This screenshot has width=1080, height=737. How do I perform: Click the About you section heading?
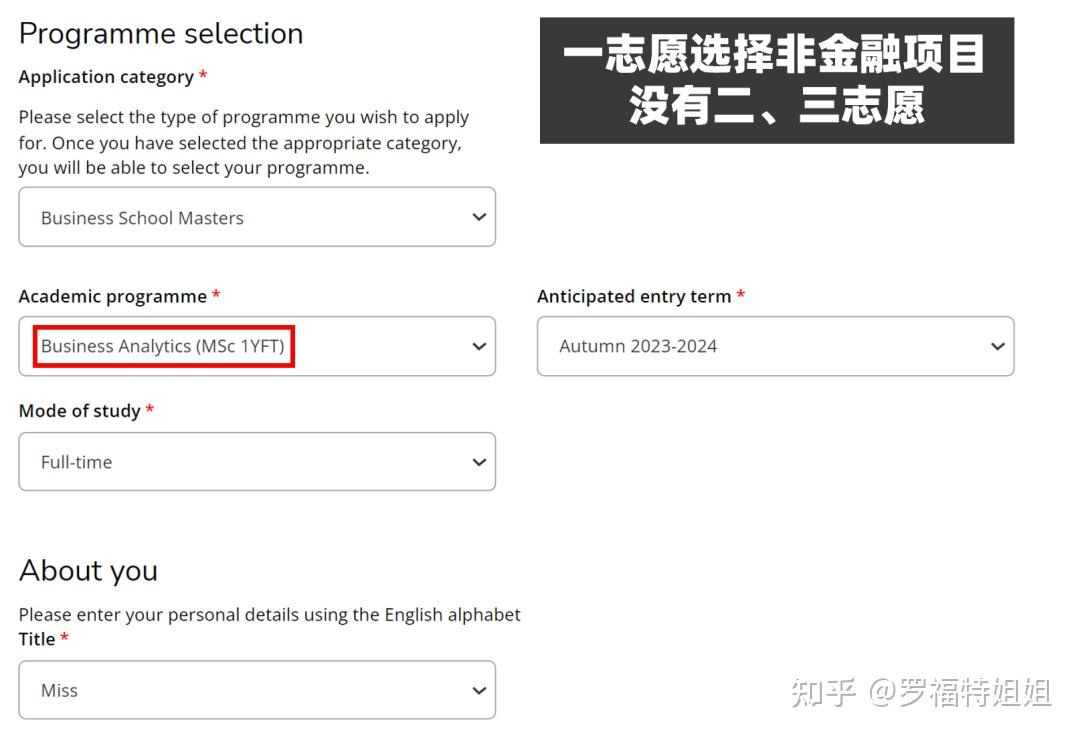coord(88,571)
